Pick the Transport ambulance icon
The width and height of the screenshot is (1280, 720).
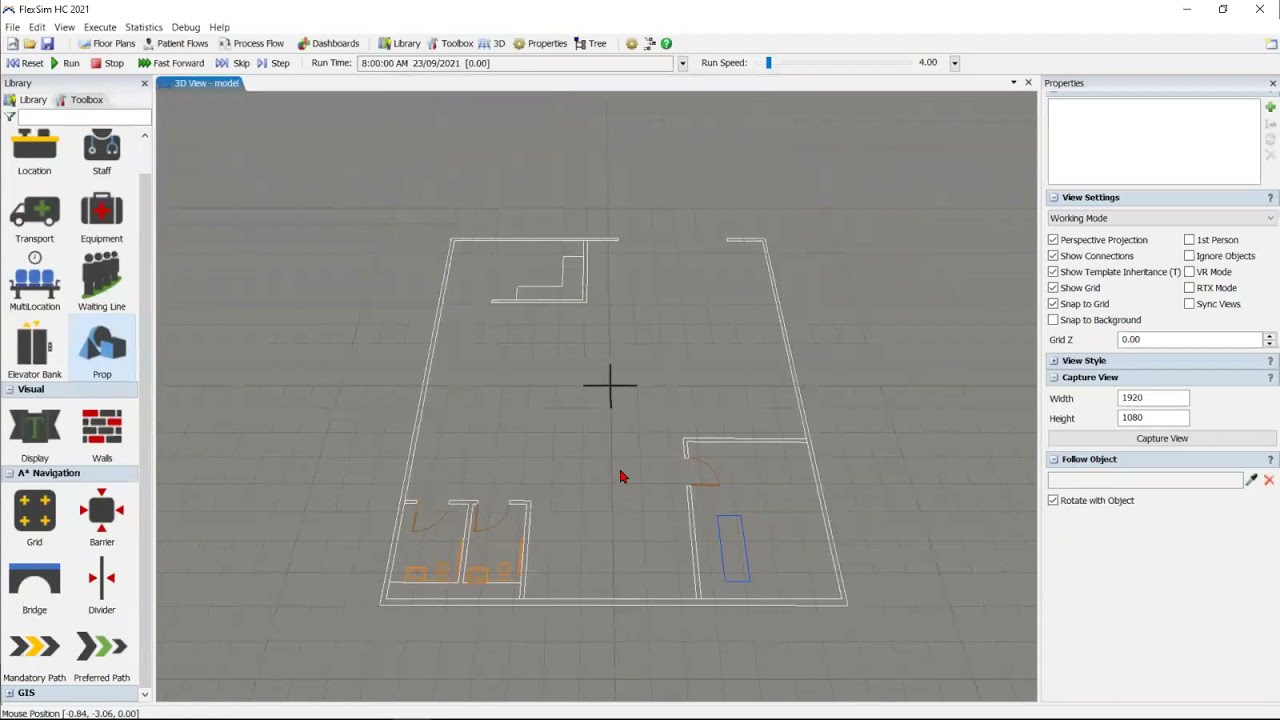click(x=34, y=219)
